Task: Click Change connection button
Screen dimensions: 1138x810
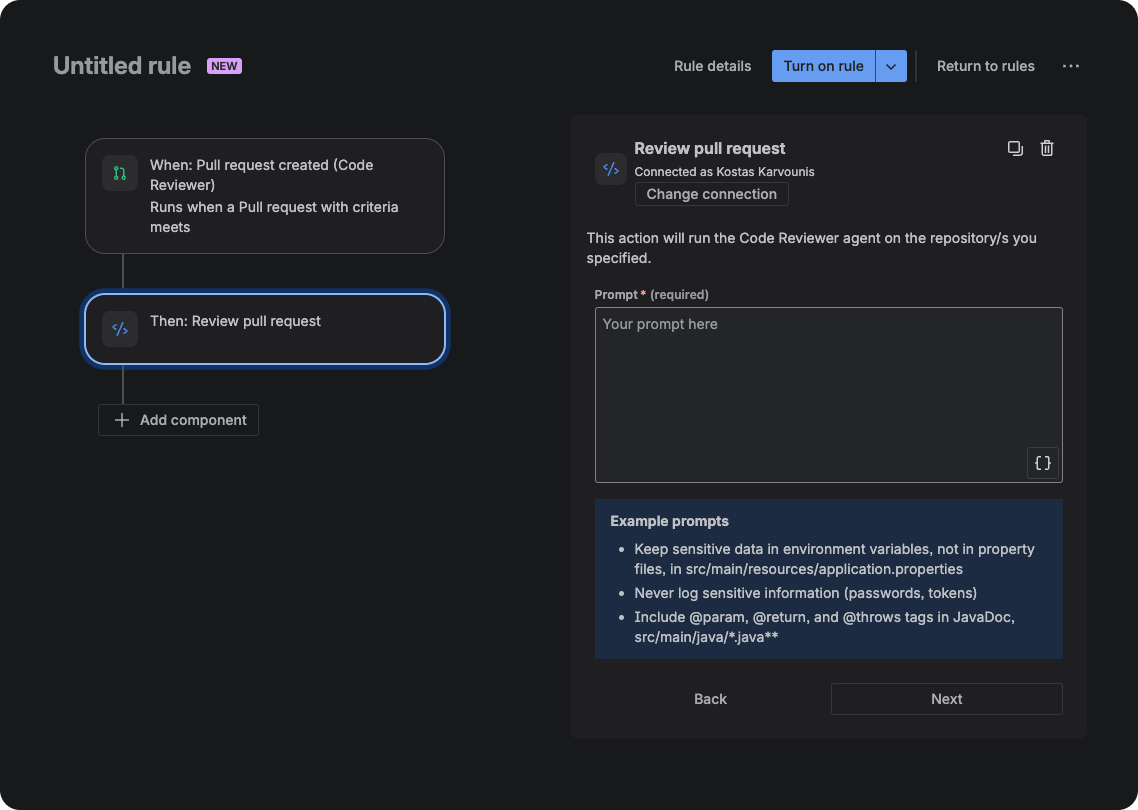Action: tap(711, 194)
